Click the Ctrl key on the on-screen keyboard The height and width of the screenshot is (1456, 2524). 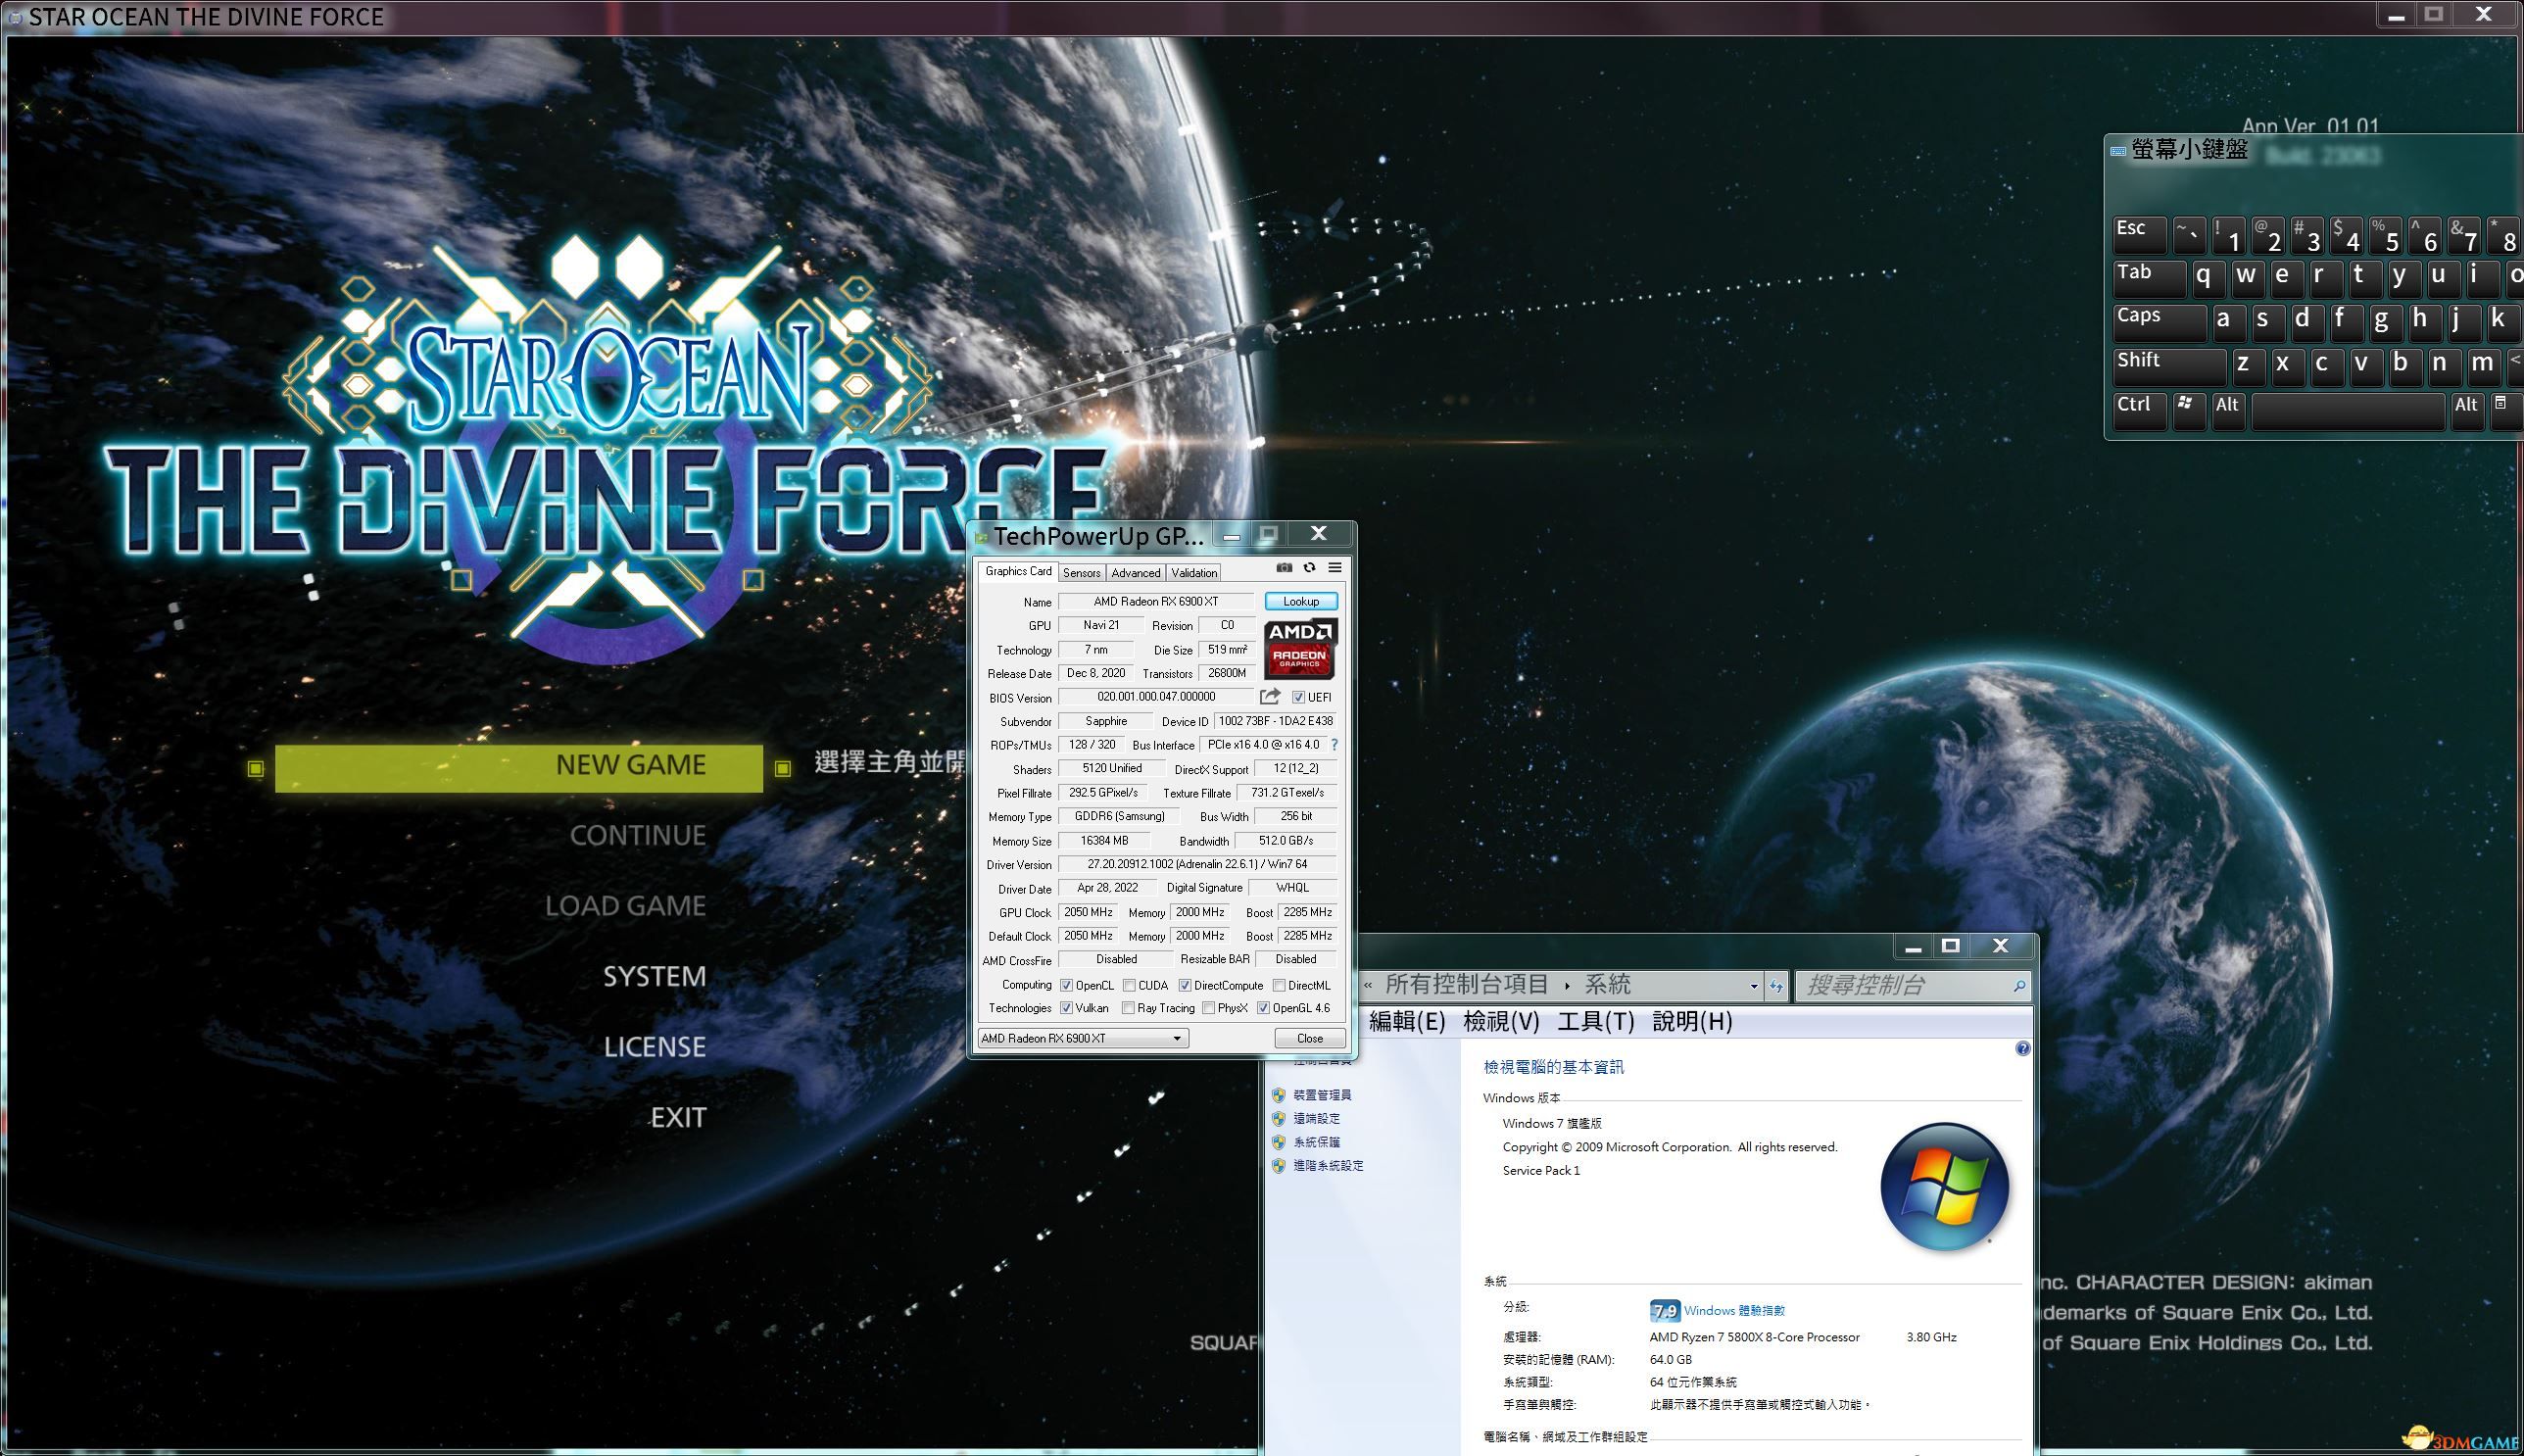[2140, 409]
